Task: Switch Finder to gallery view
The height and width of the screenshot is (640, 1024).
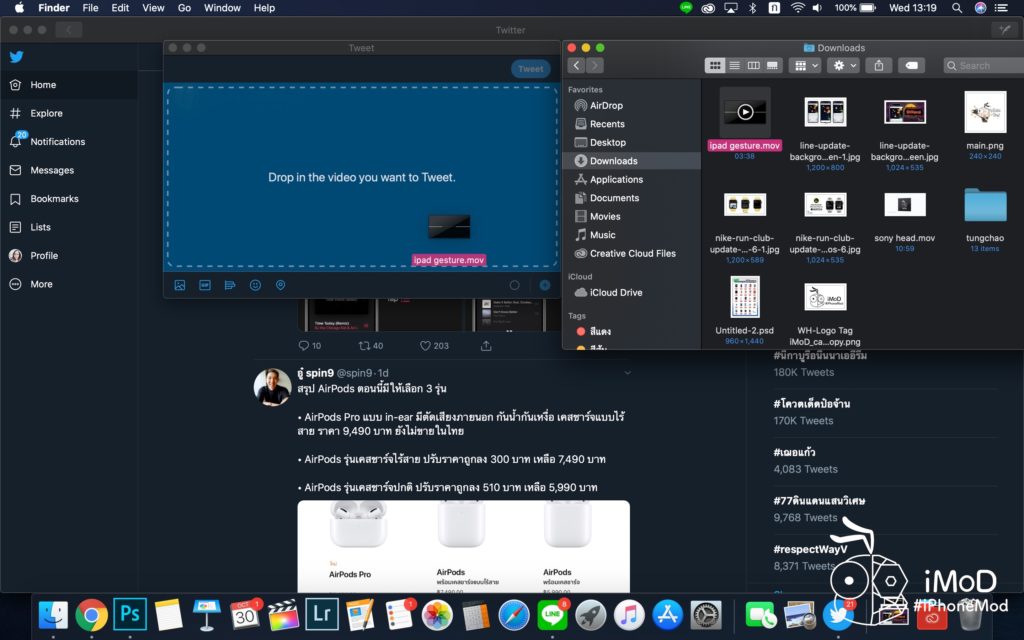Action: point(773,65)
